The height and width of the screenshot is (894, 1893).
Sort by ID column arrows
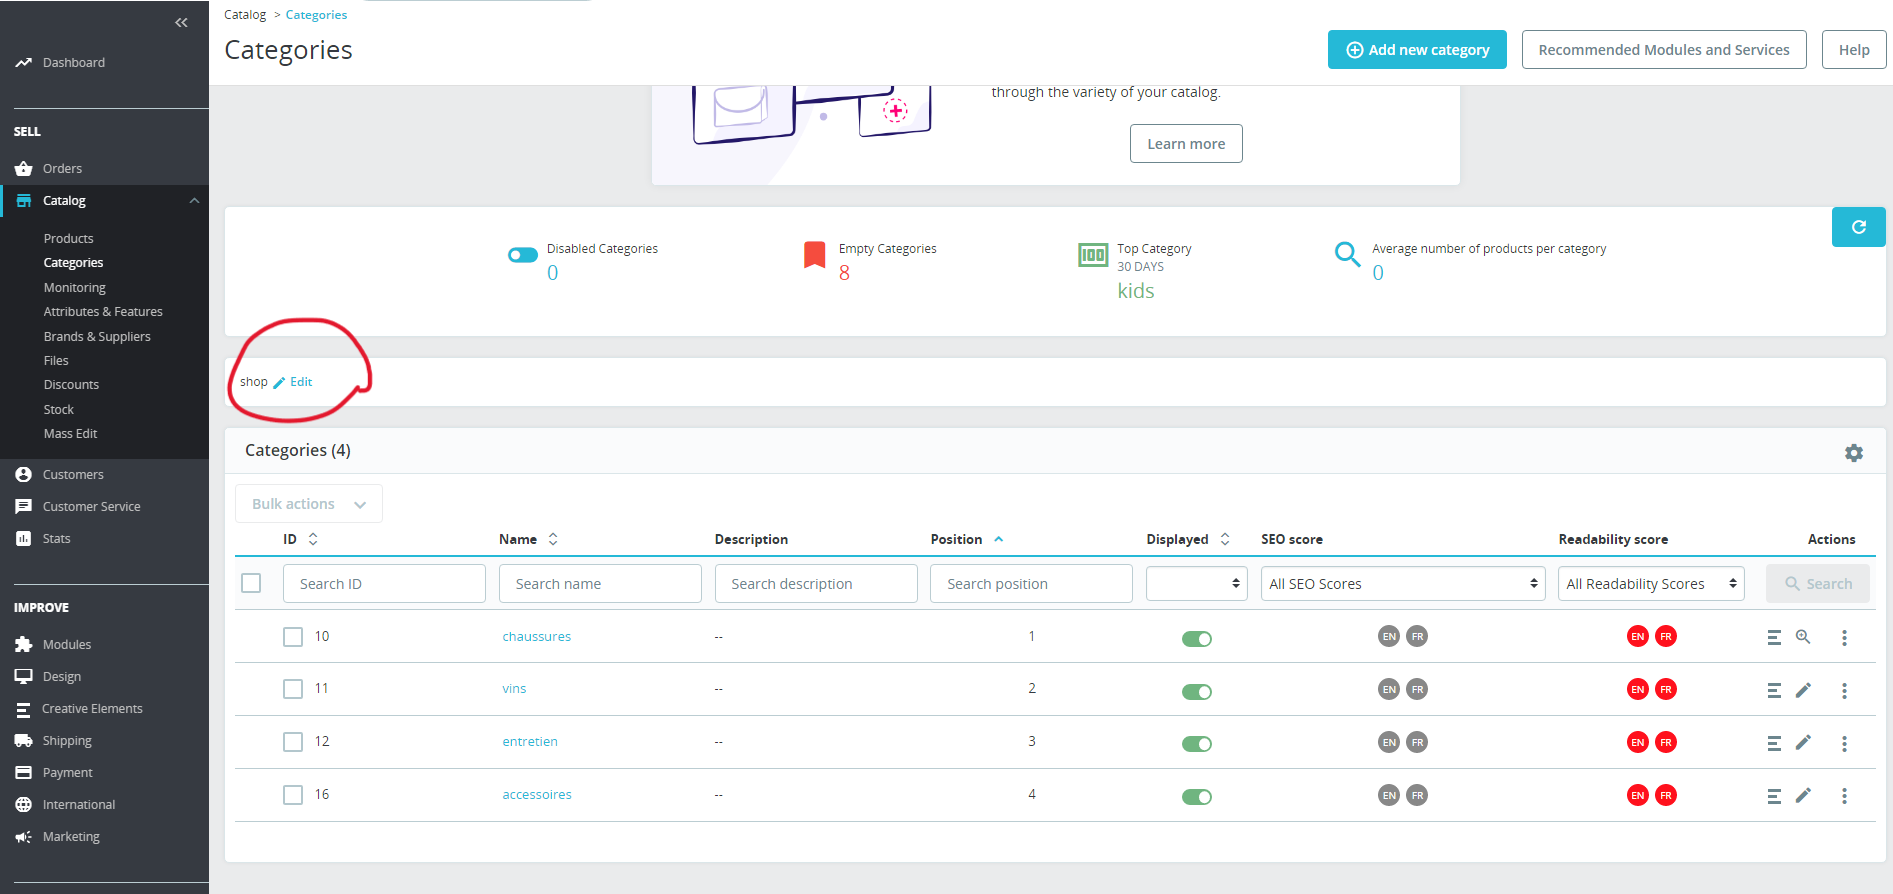(x=313, y=539)
